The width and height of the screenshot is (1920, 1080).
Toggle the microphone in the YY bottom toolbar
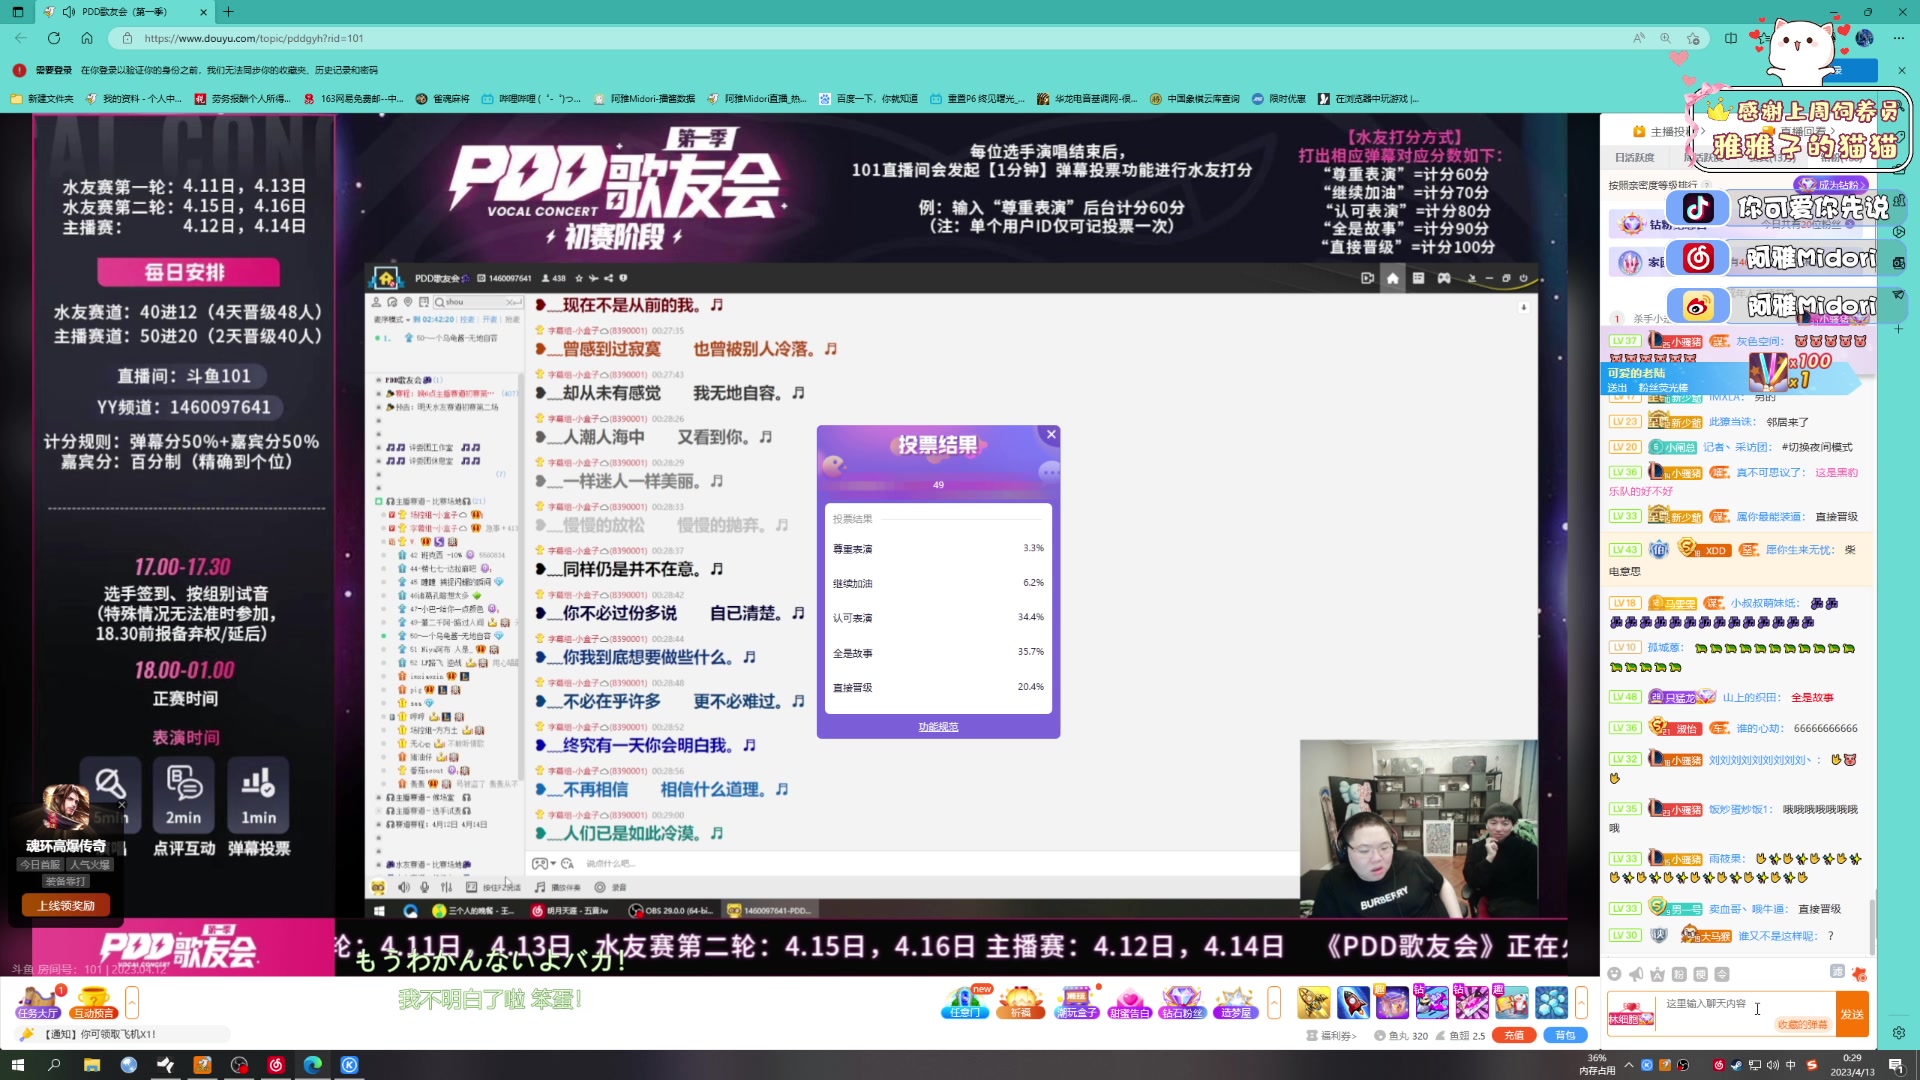click(x=424, y=886)
